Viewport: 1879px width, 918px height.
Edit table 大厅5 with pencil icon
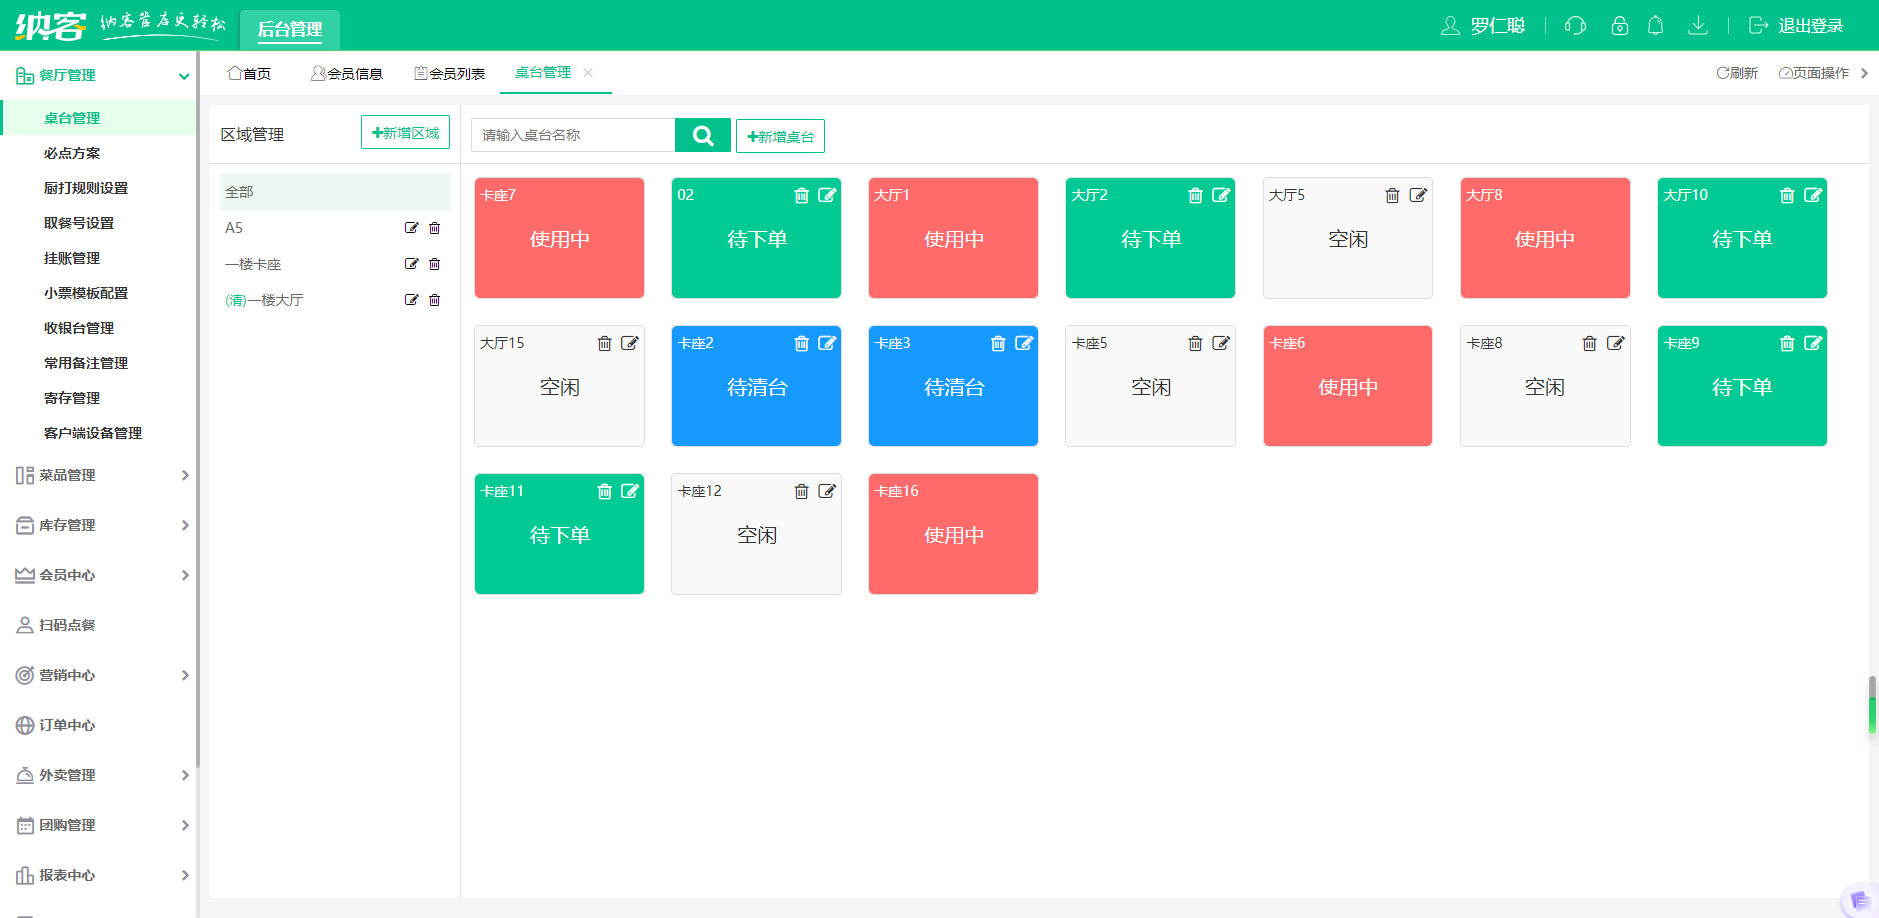click(1418, 195)
